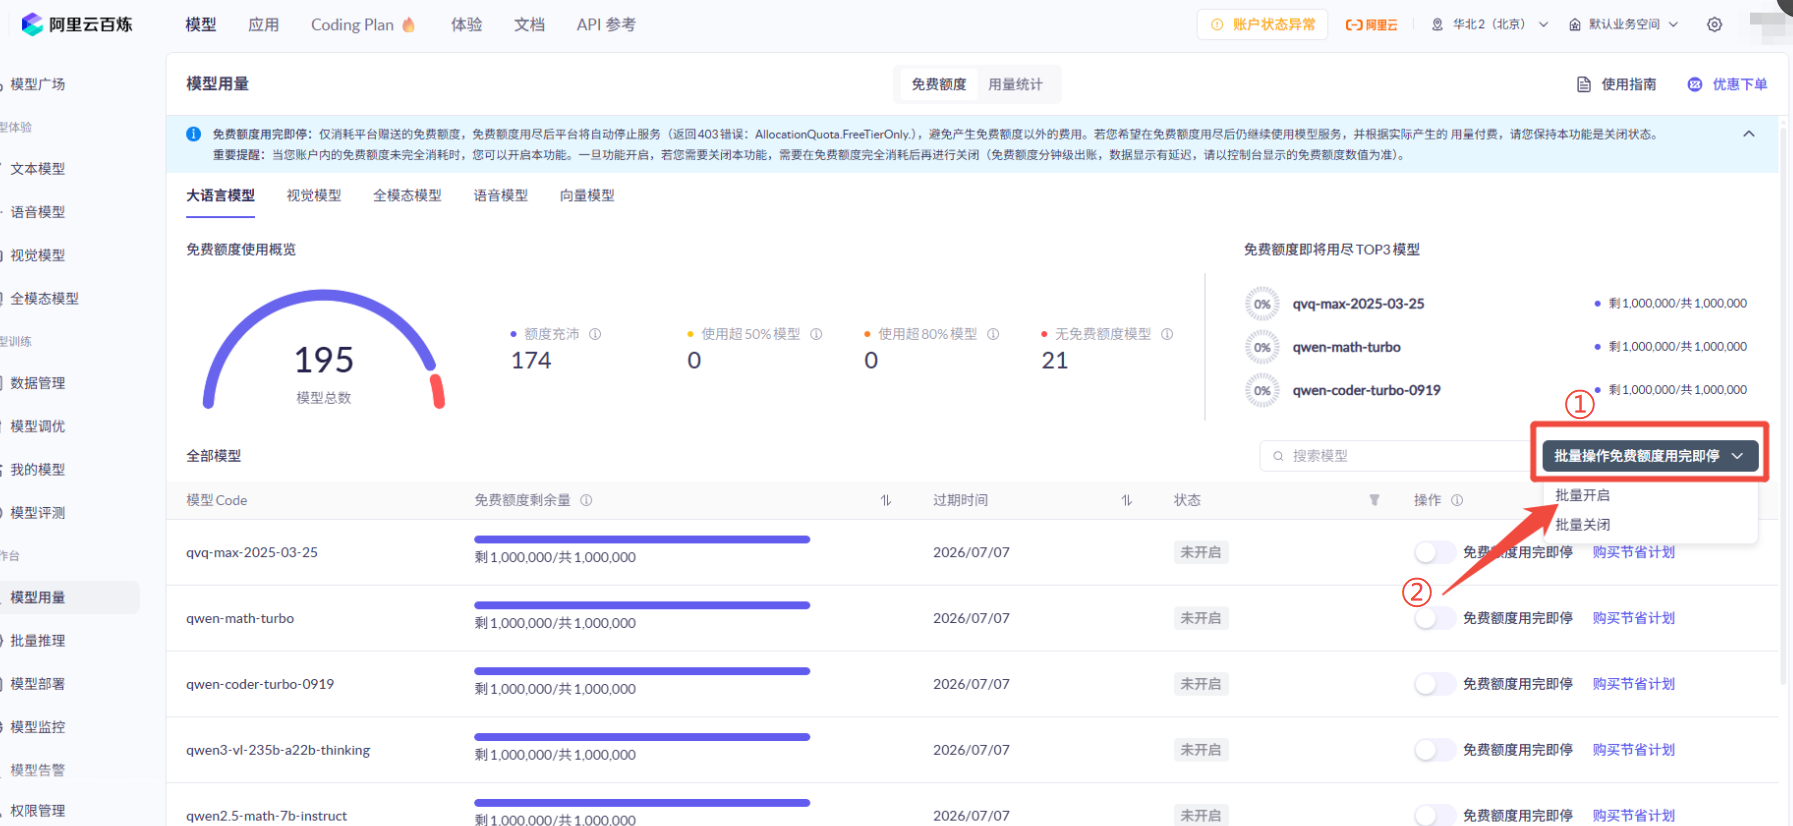
Task: Click 0% ring for qwen-coder-turbo-0919
Action: pos(1262,390)
